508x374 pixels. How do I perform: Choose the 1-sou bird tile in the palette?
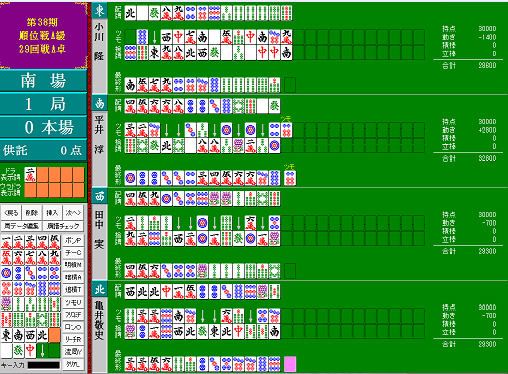tap(6, 304)
